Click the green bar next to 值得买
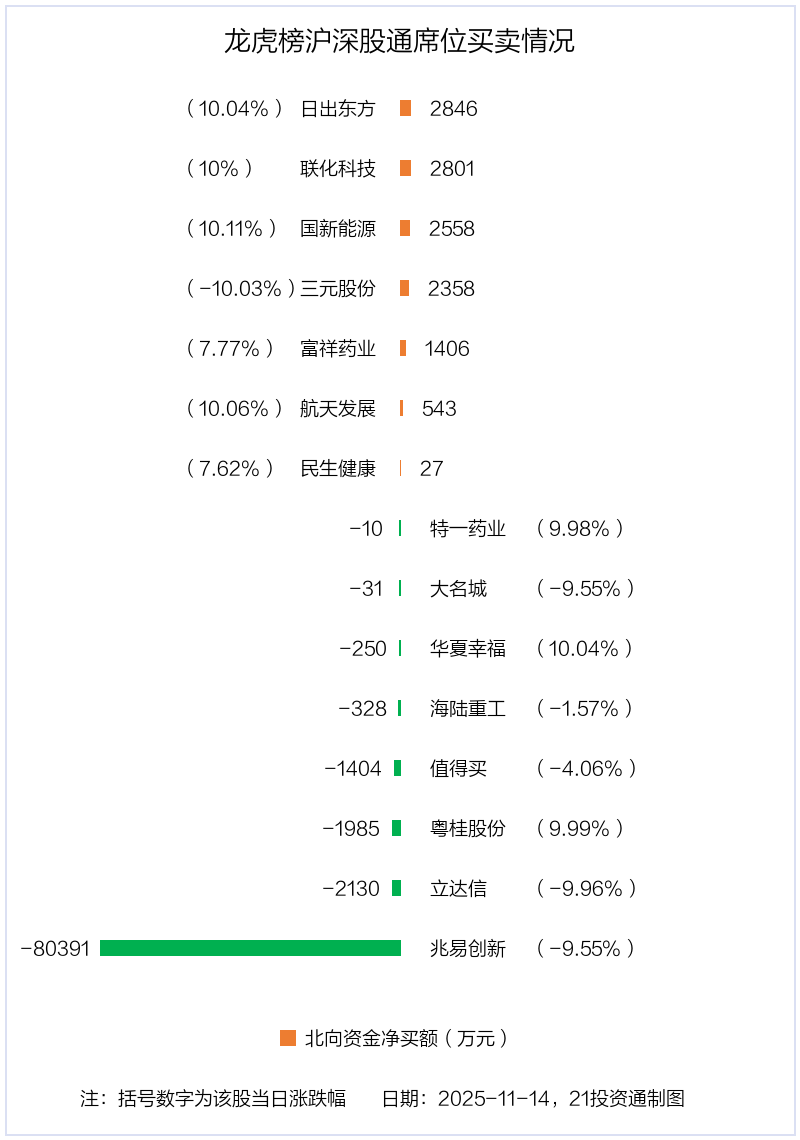800x1140 pixels. [x=397, y=768]
